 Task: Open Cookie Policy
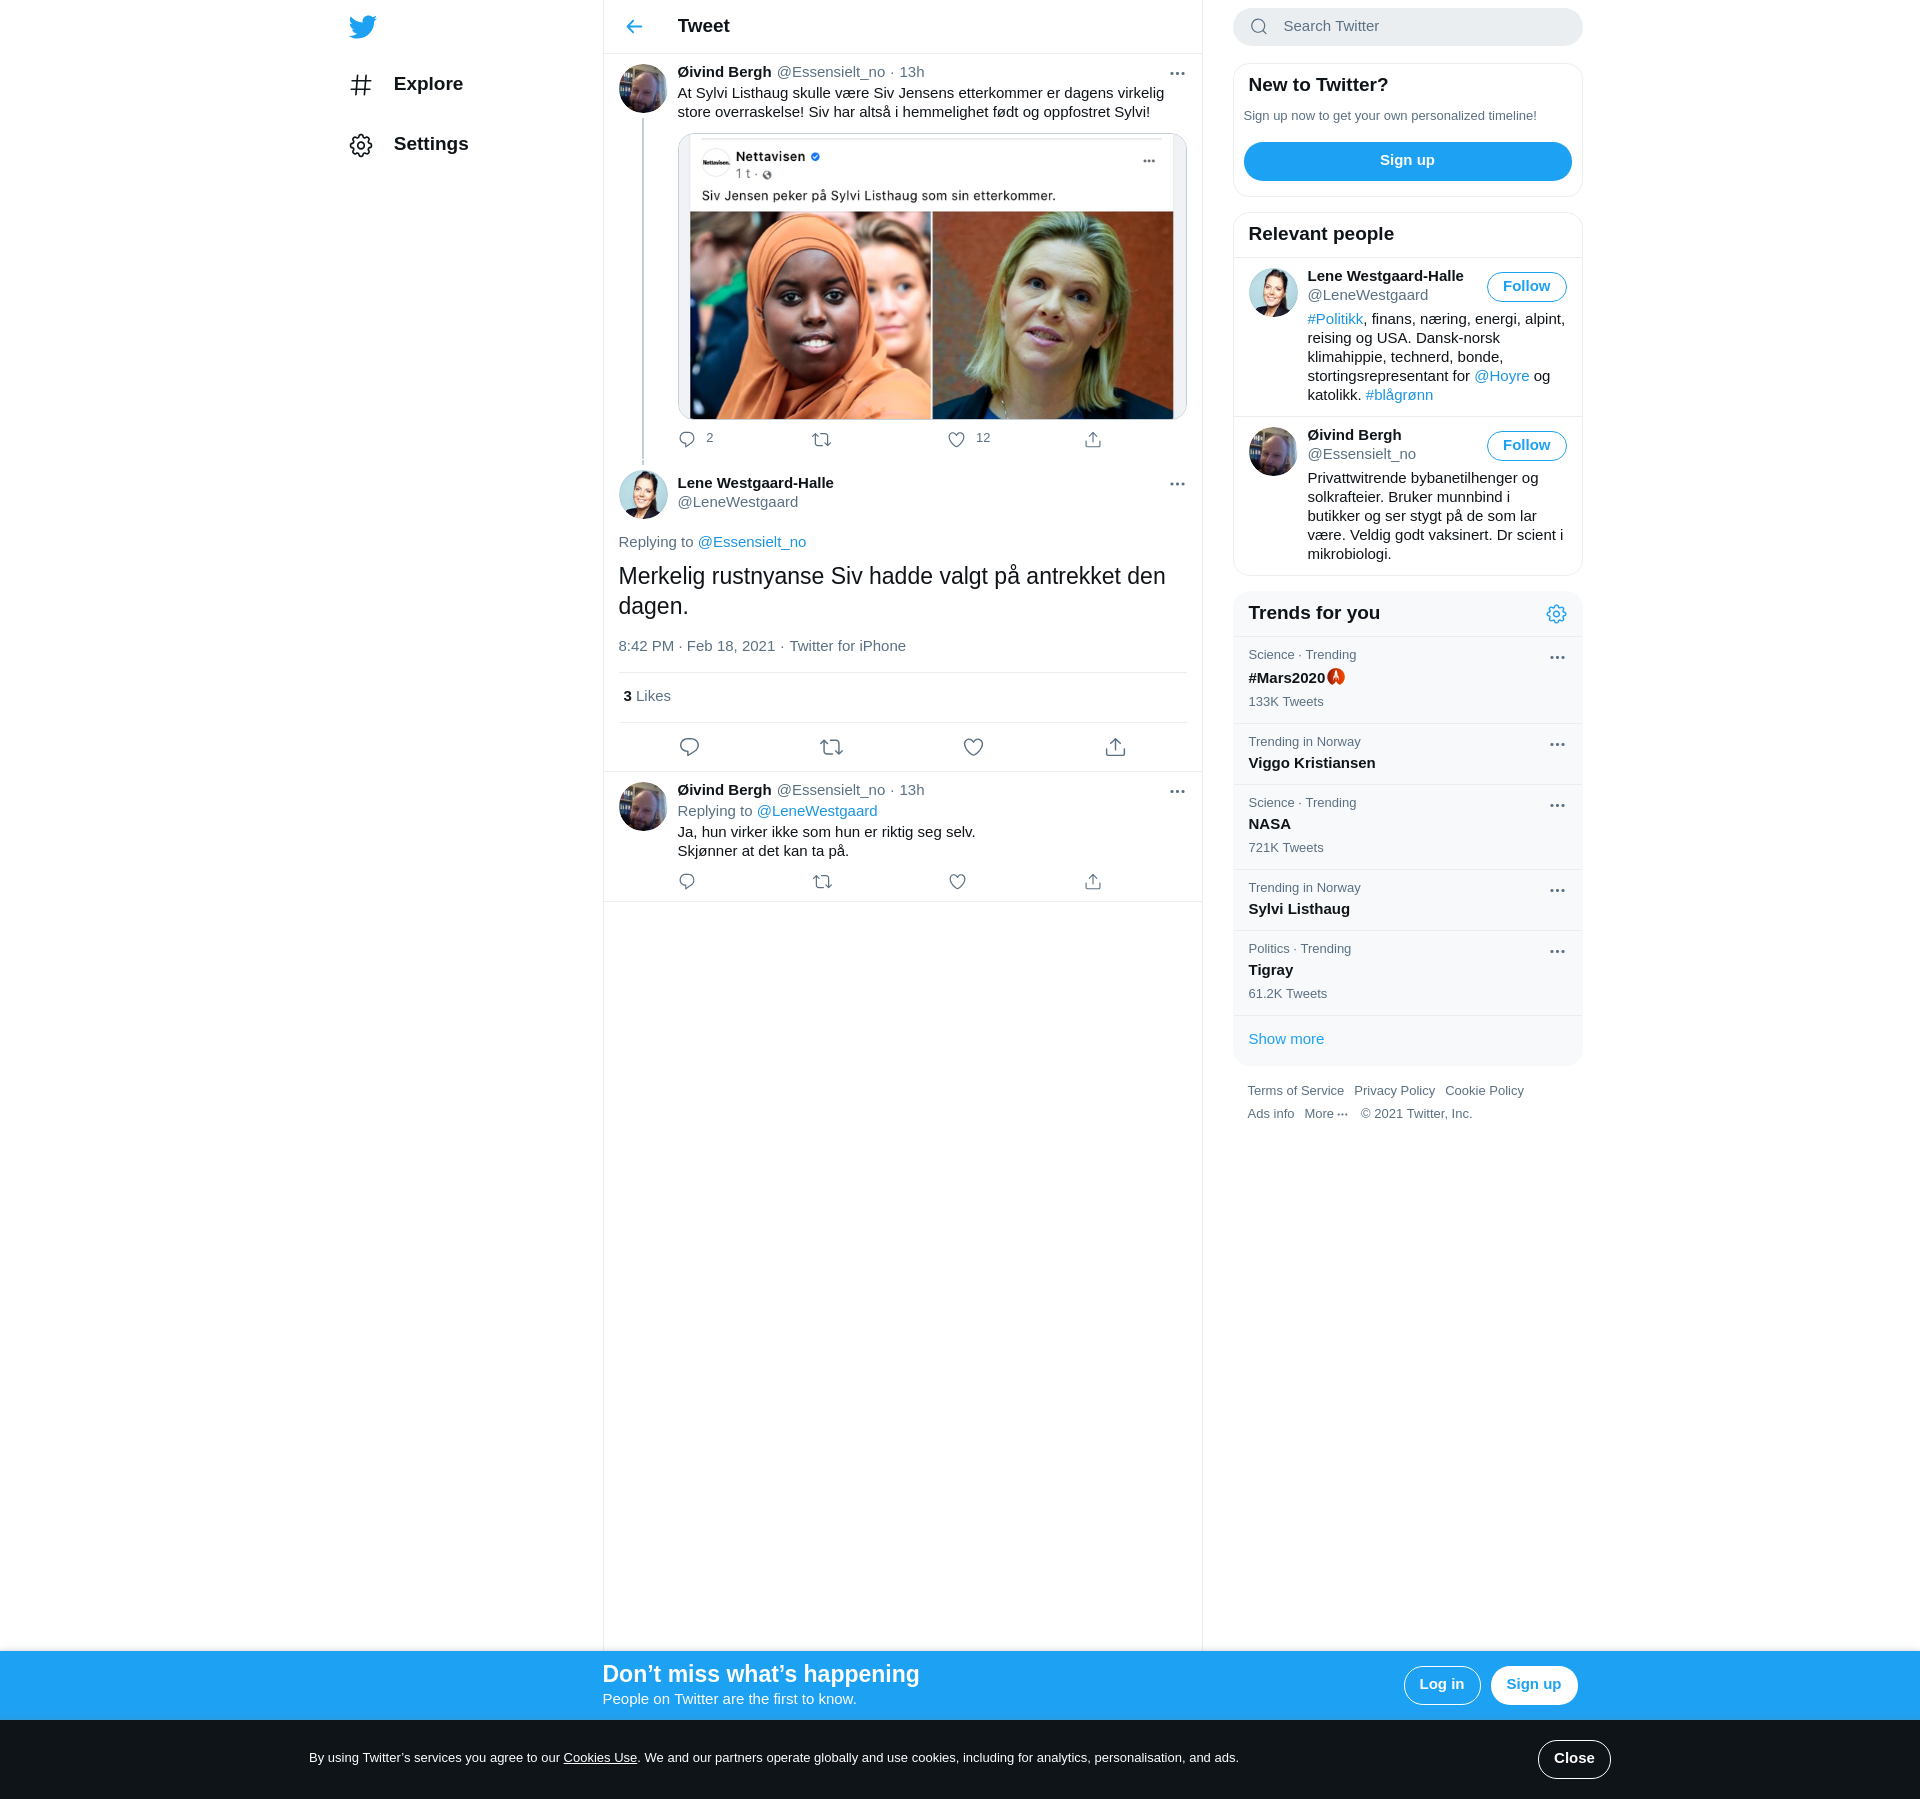coord(1483,1091)
